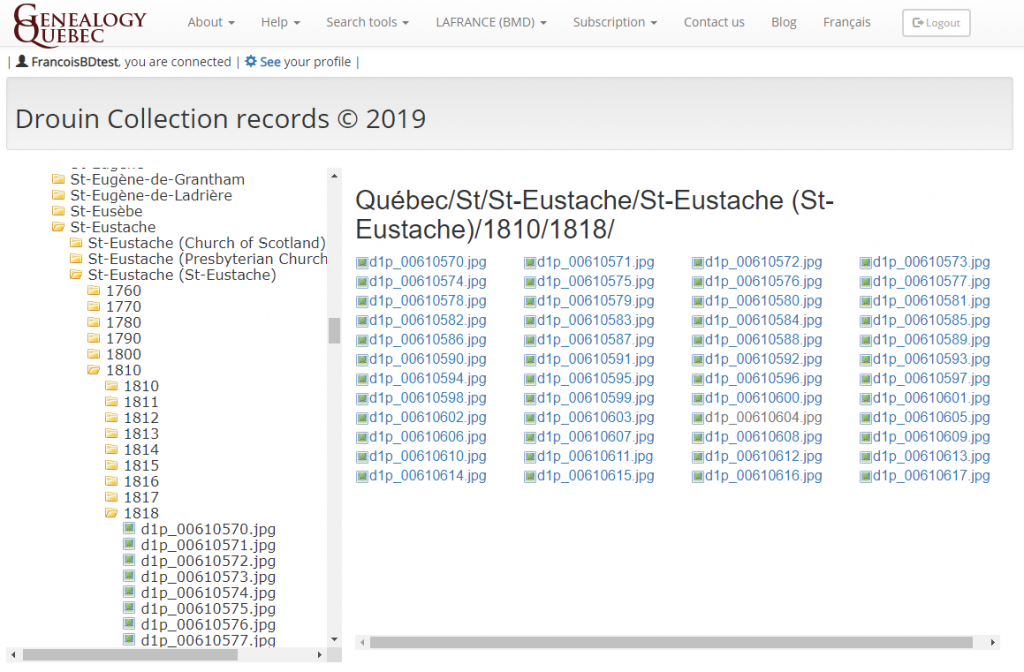Click the gear icon beside See your profile

251,61
